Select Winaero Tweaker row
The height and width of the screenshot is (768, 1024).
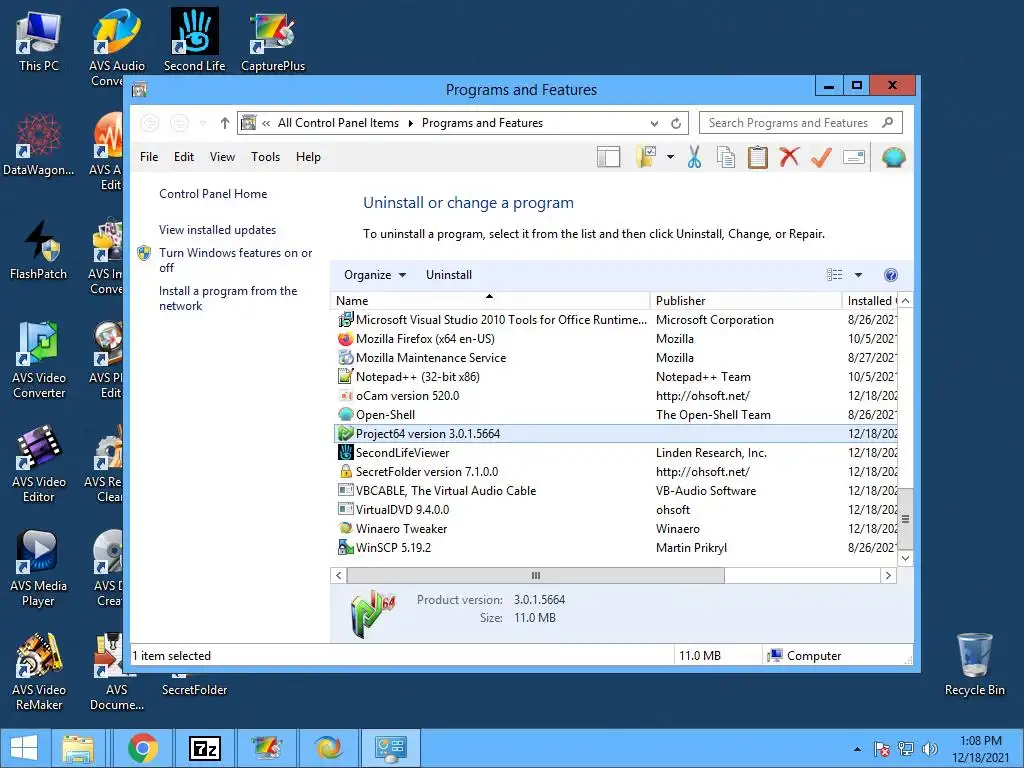[x=615, y=529]
